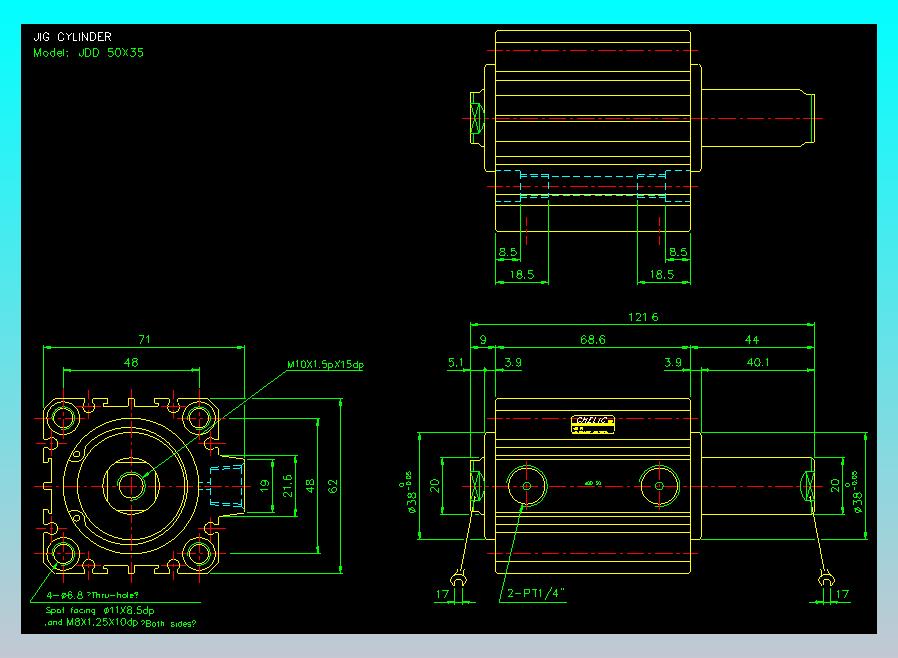Viewport: 898px width, 658px height.
Task: Select the "121.6" overall length dimension
Action: 643,317
